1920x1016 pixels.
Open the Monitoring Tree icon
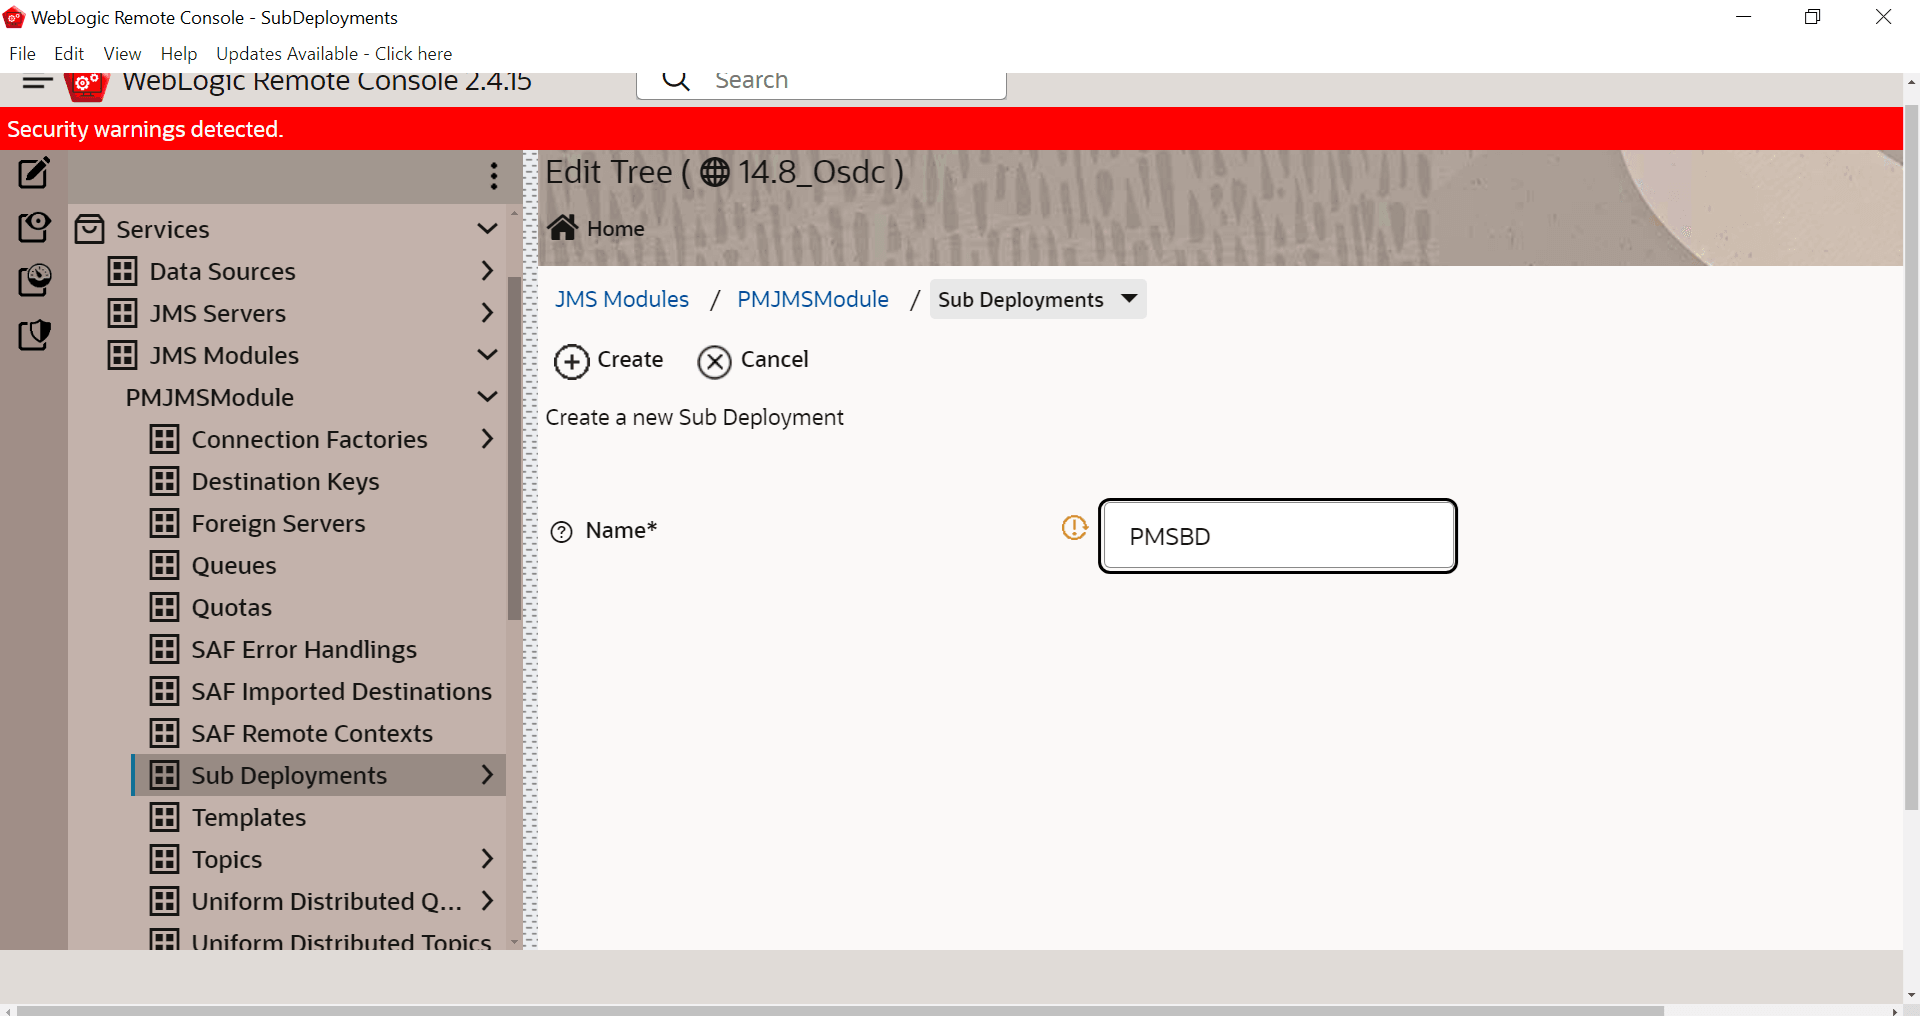click(x=34, y=280)
